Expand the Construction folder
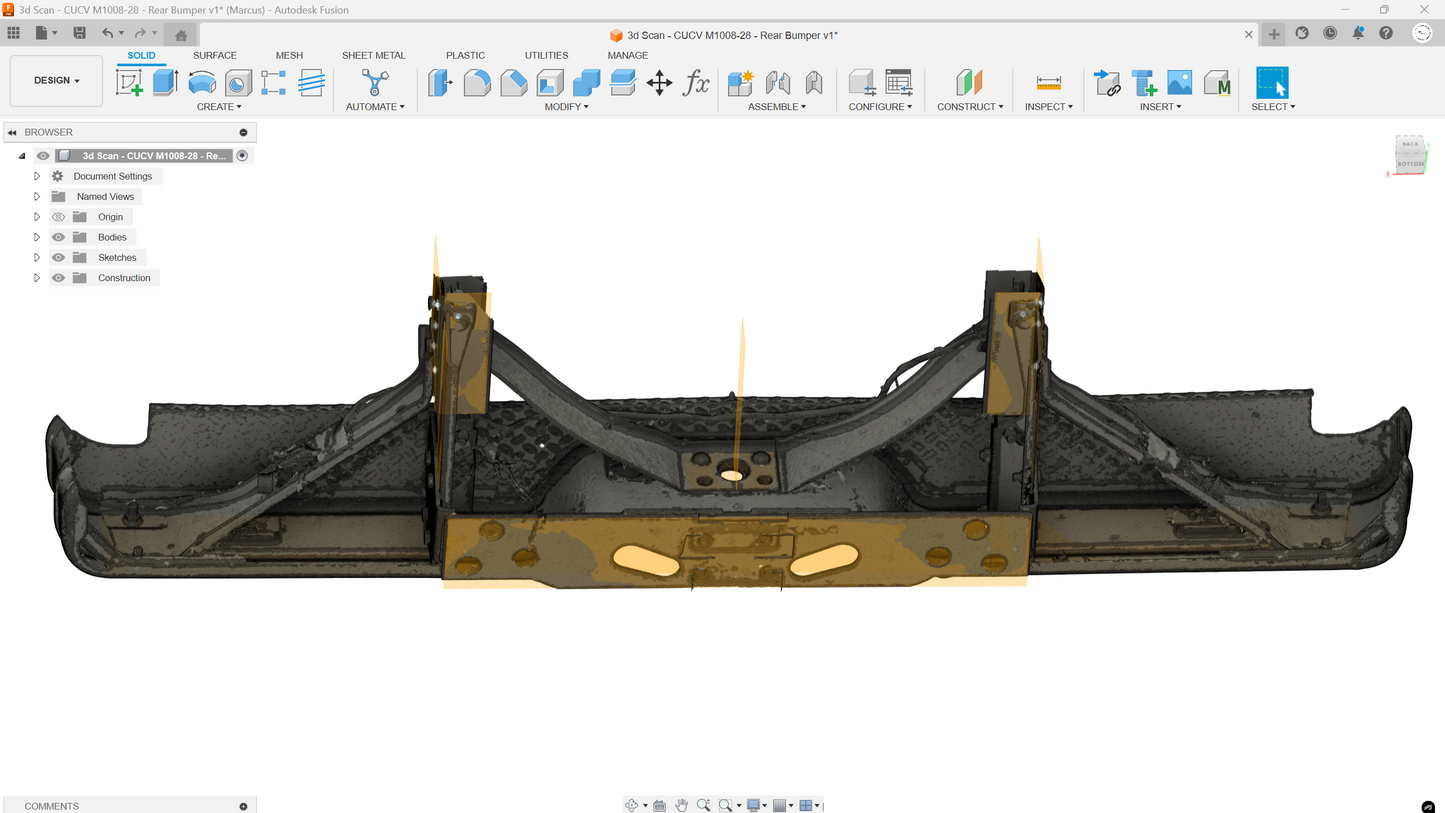The height and width of the screenshot is (813, 1445). click(37, 278)
